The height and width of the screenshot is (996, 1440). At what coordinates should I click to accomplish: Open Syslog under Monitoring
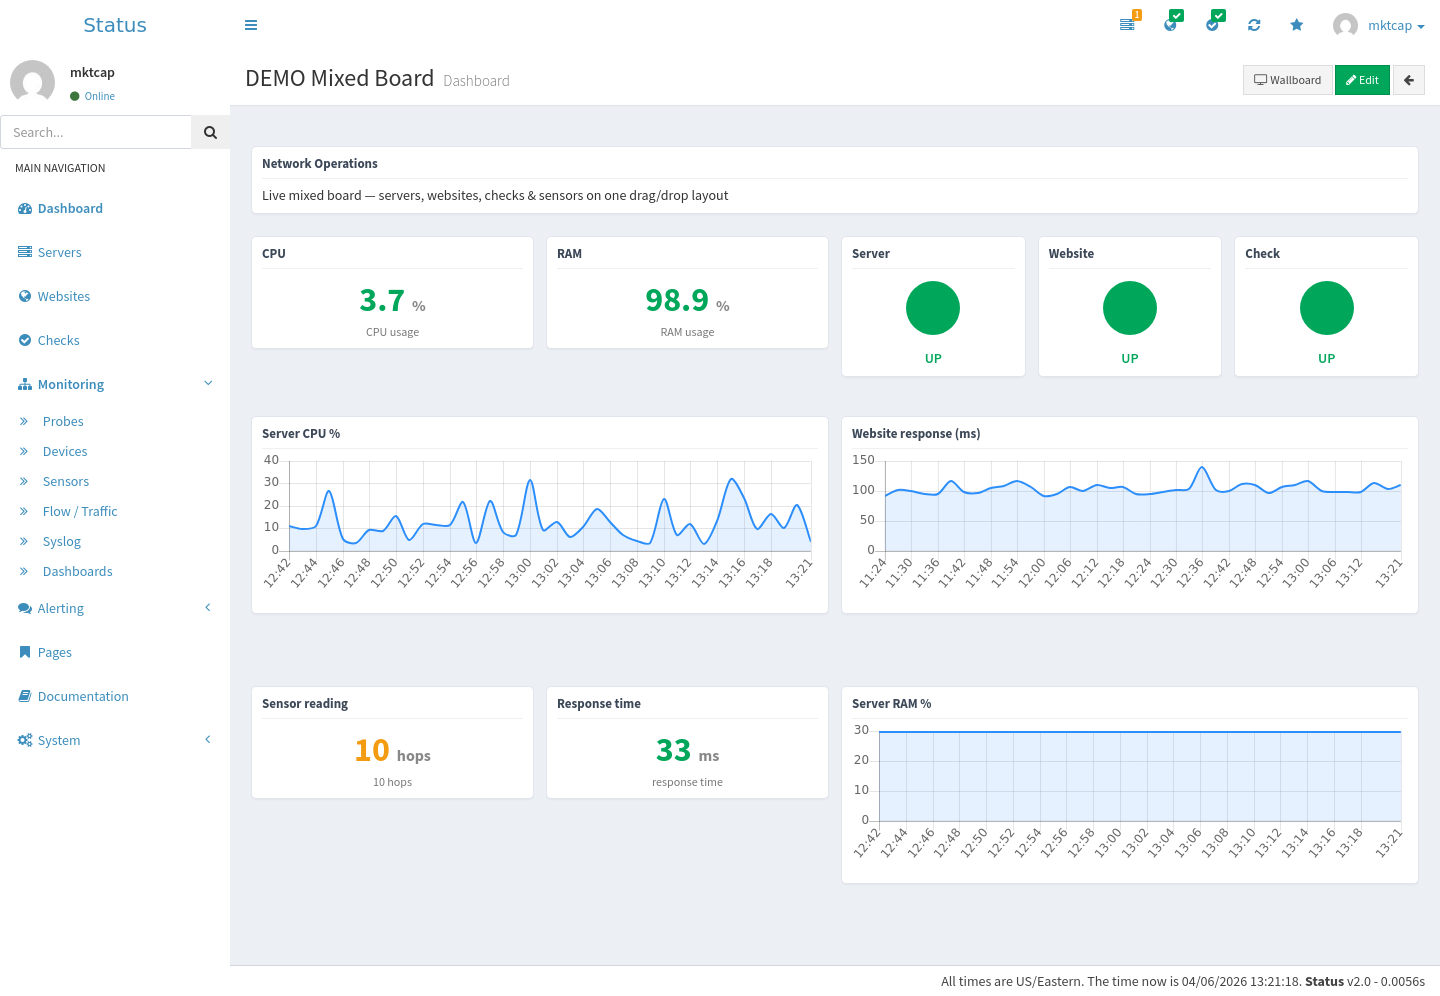pos(62,541)
